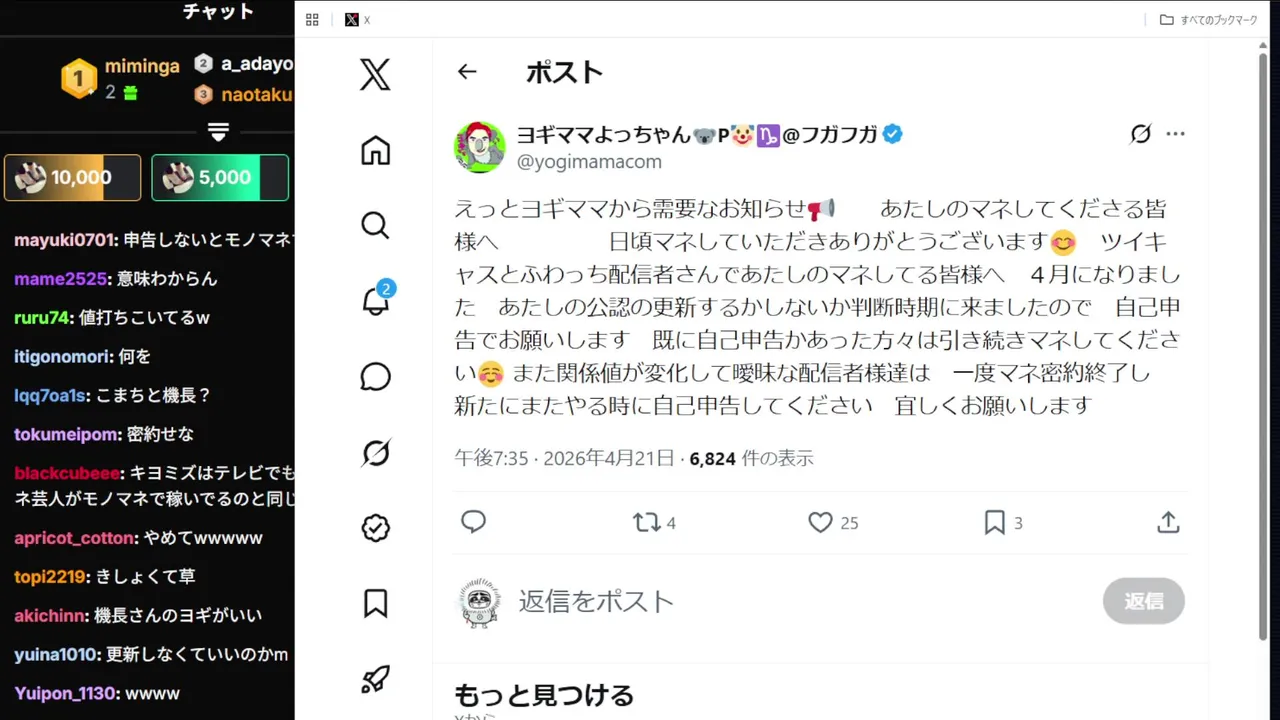Screen dimensions: 1280x720
Task: Go back using the arrow beside ポスト
Action: [x=467, y=72]
